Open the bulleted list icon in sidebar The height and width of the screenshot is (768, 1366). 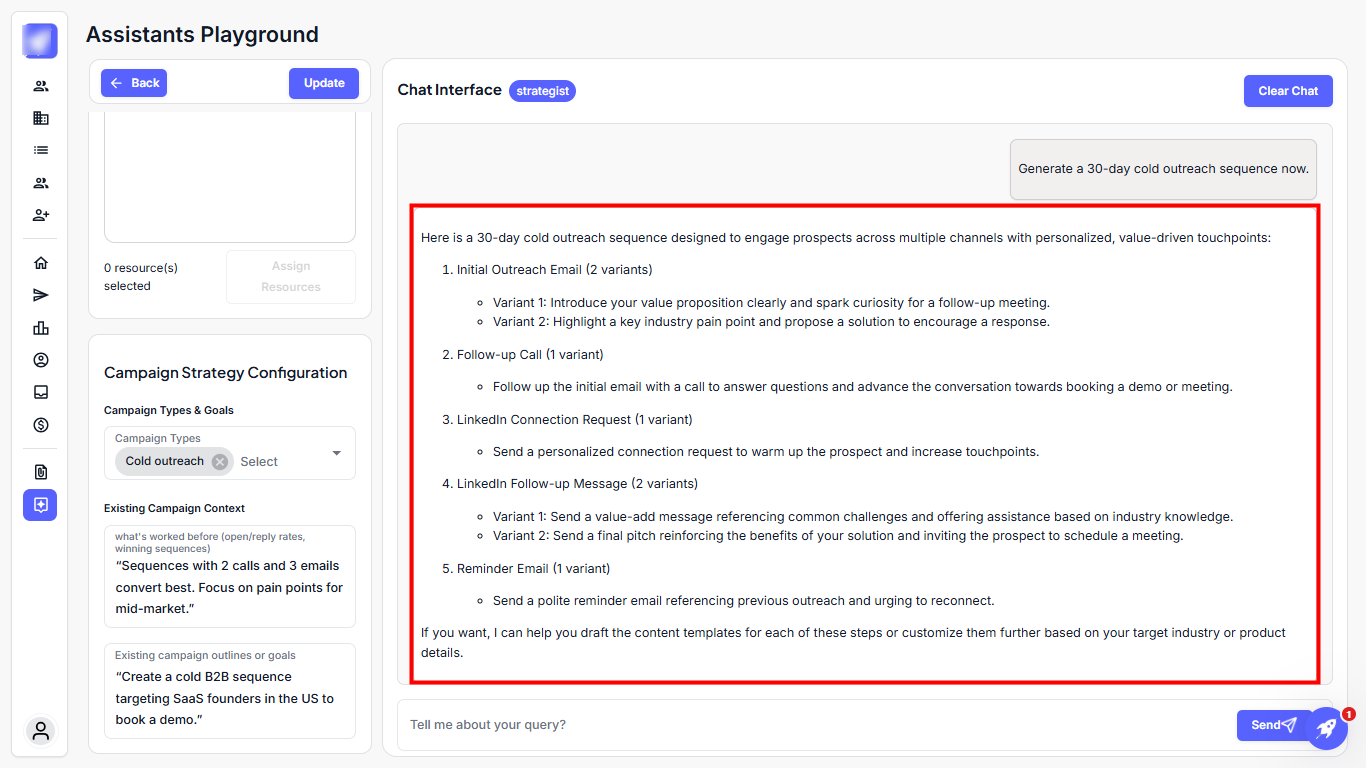(41, 150)
